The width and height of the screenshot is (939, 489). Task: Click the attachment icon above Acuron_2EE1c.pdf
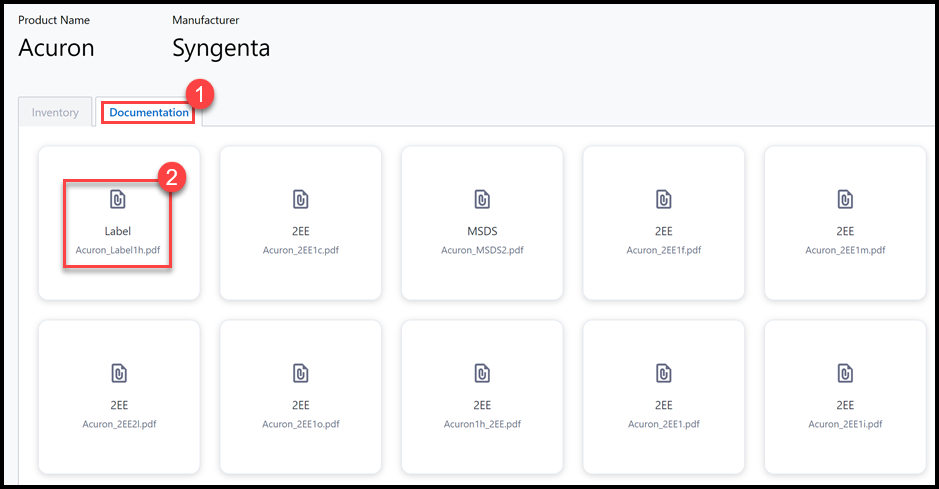point(300,199)
